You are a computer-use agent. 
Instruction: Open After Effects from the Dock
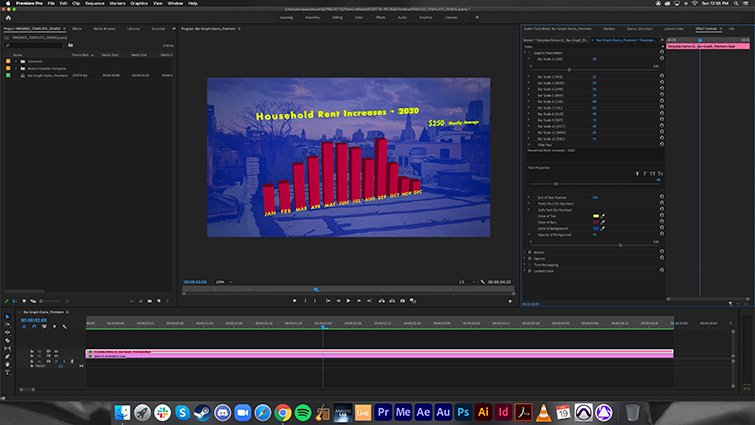(x=423, y=411)
